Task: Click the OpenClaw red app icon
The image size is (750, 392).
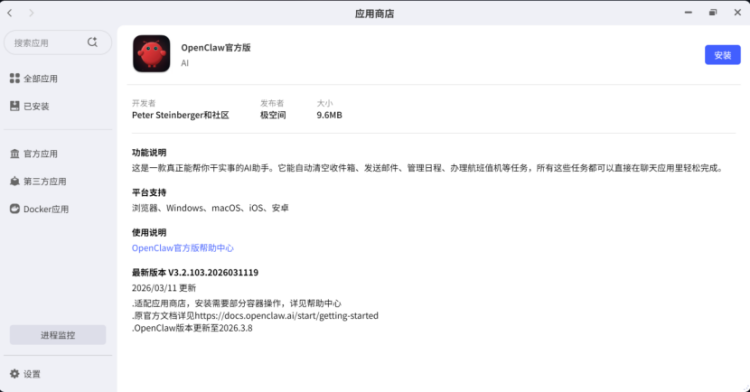Action: coord(152,54)
